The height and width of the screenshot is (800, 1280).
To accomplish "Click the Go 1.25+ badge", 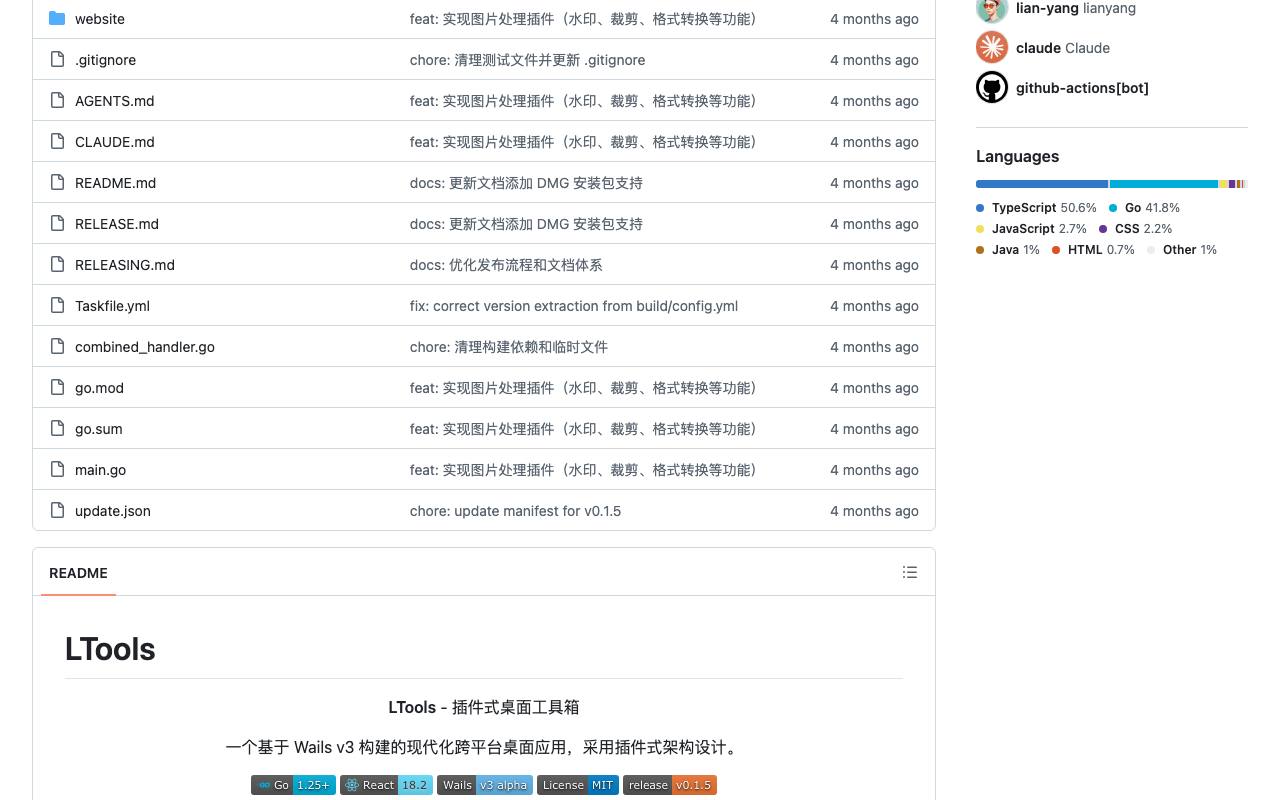I will point(293,785).
